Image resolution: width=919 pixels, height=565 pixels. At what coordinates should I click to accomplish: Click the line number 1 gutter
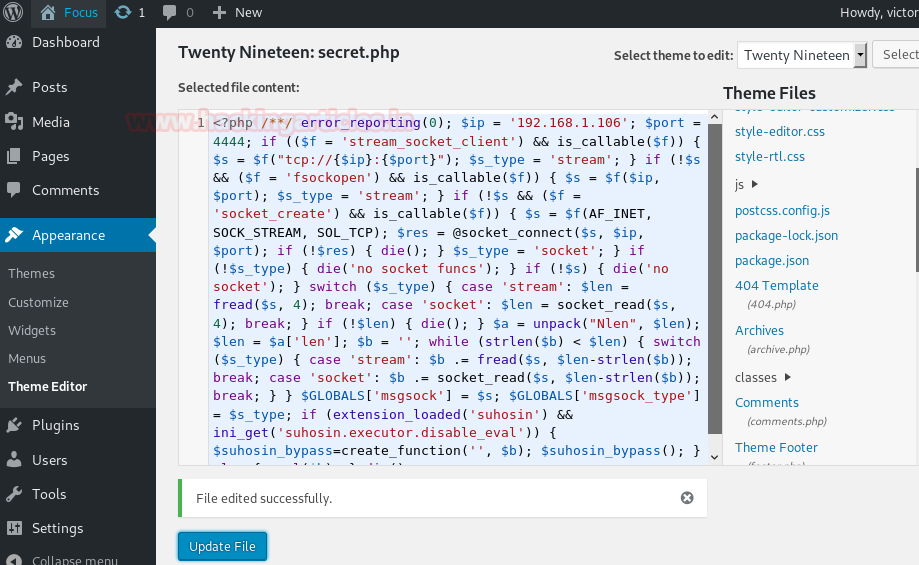click(200, 123)
